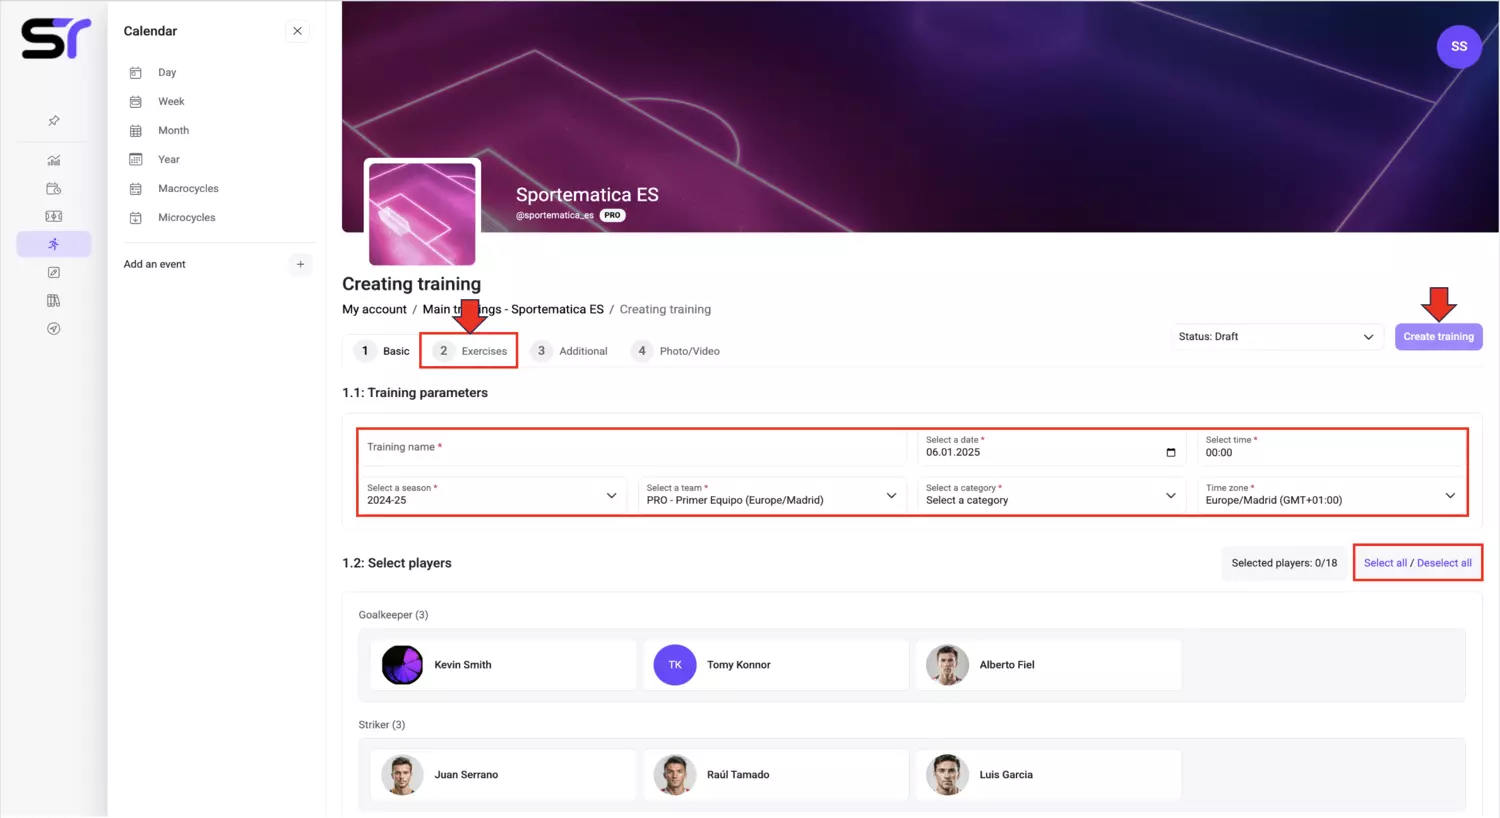The image size is (1500, 818).
Task: Select goalkeeper Tomy Konnor
Action: click(x=776, y=665)
